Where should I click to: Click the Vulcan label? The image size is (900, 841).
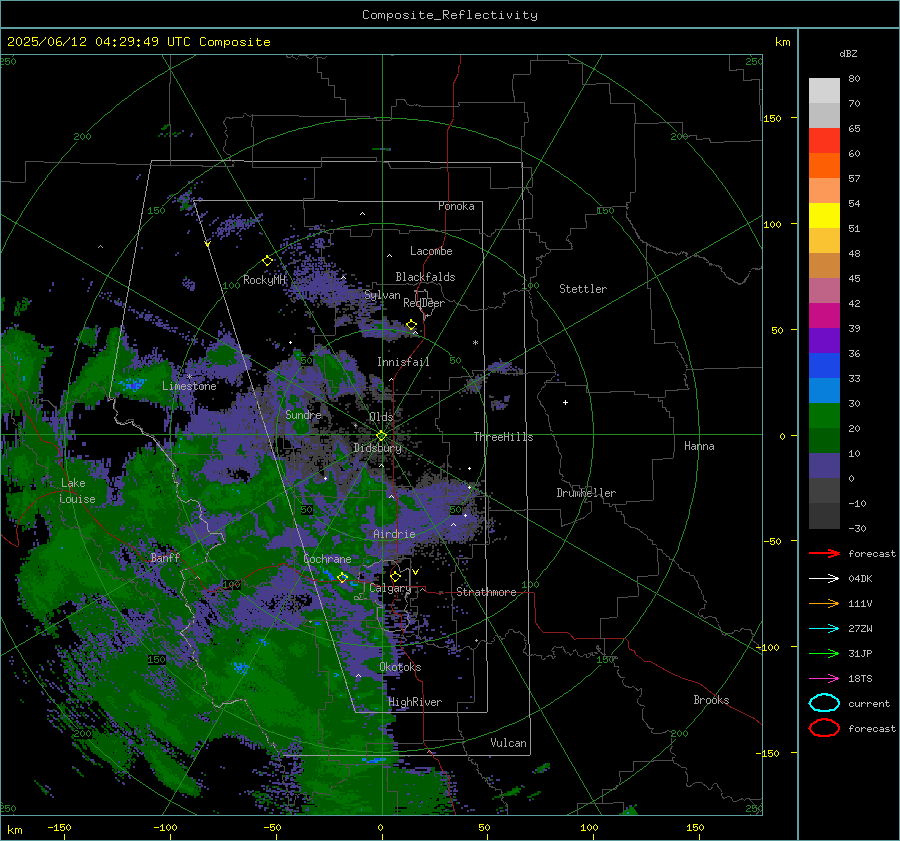(x=508, y=743)
